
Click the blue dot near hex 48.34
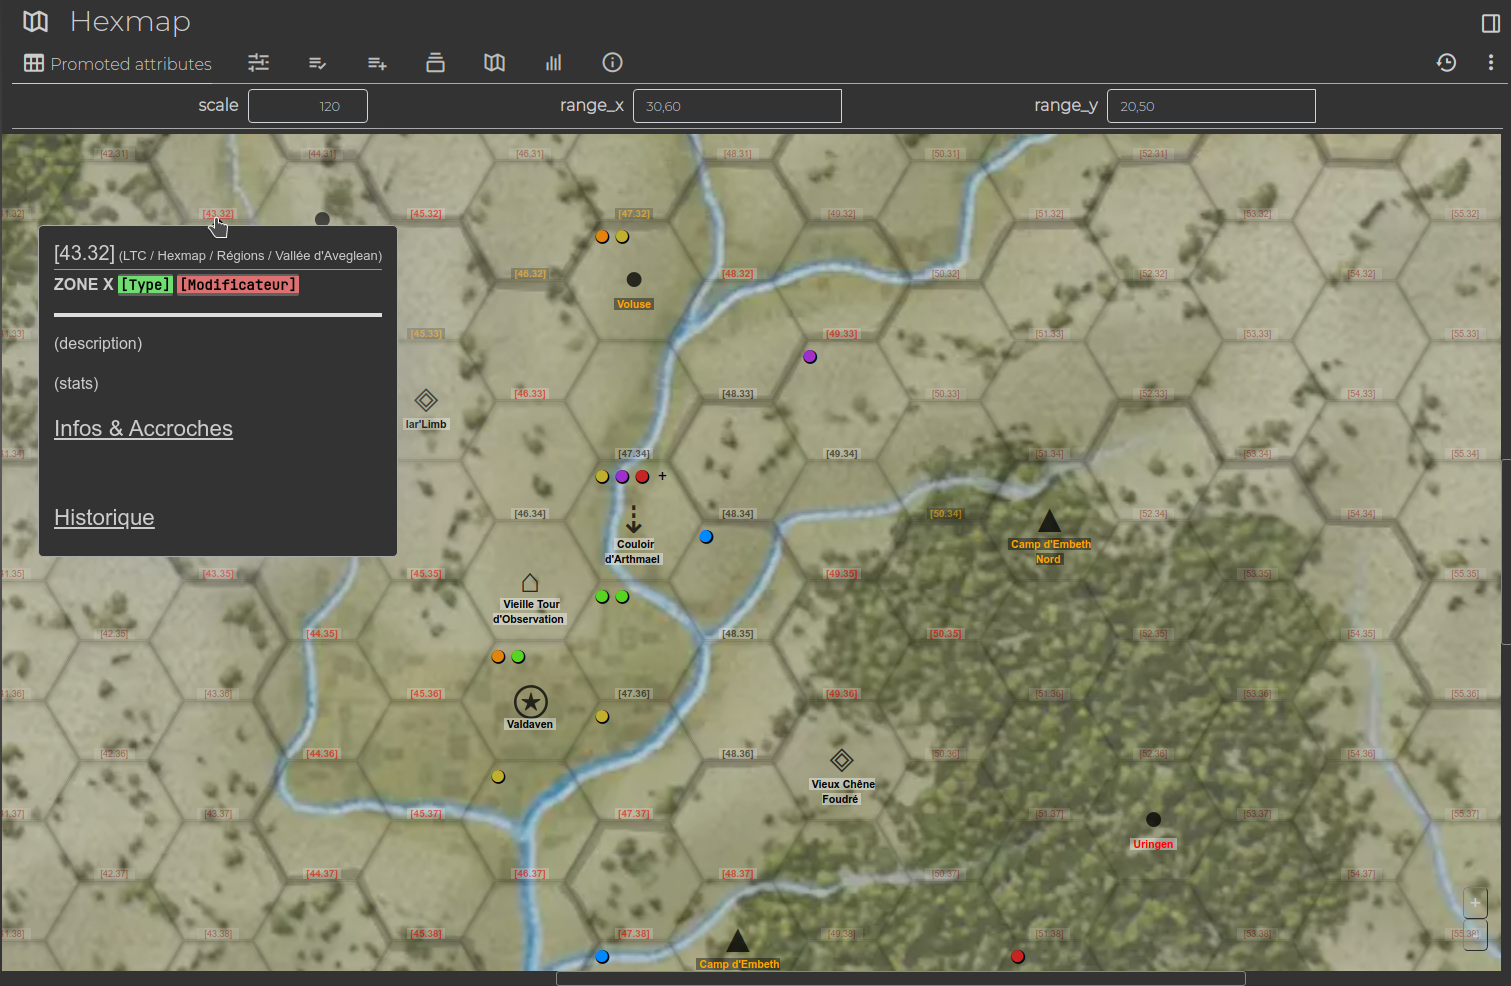(x=706, y=537)
